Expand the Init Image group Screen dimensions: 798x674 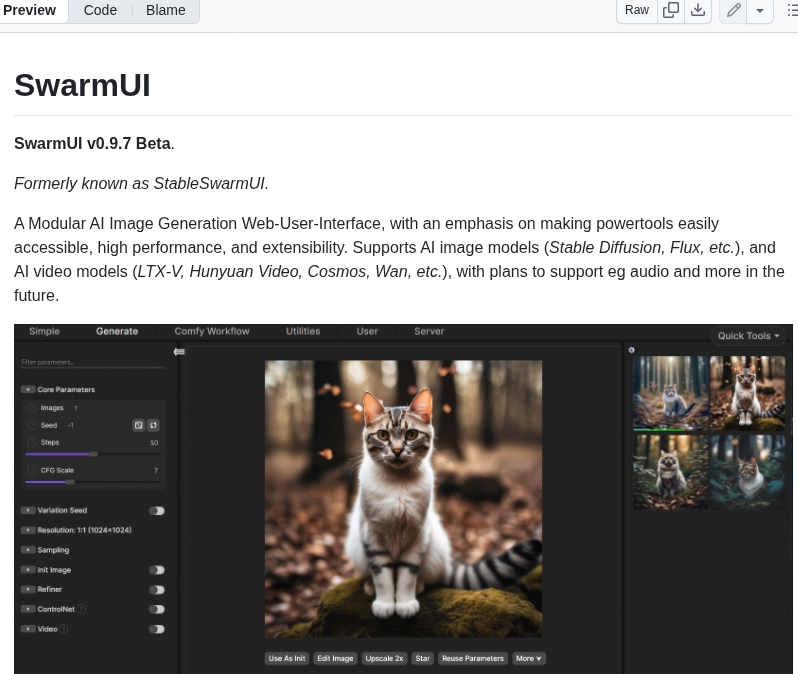click(28, 570)
